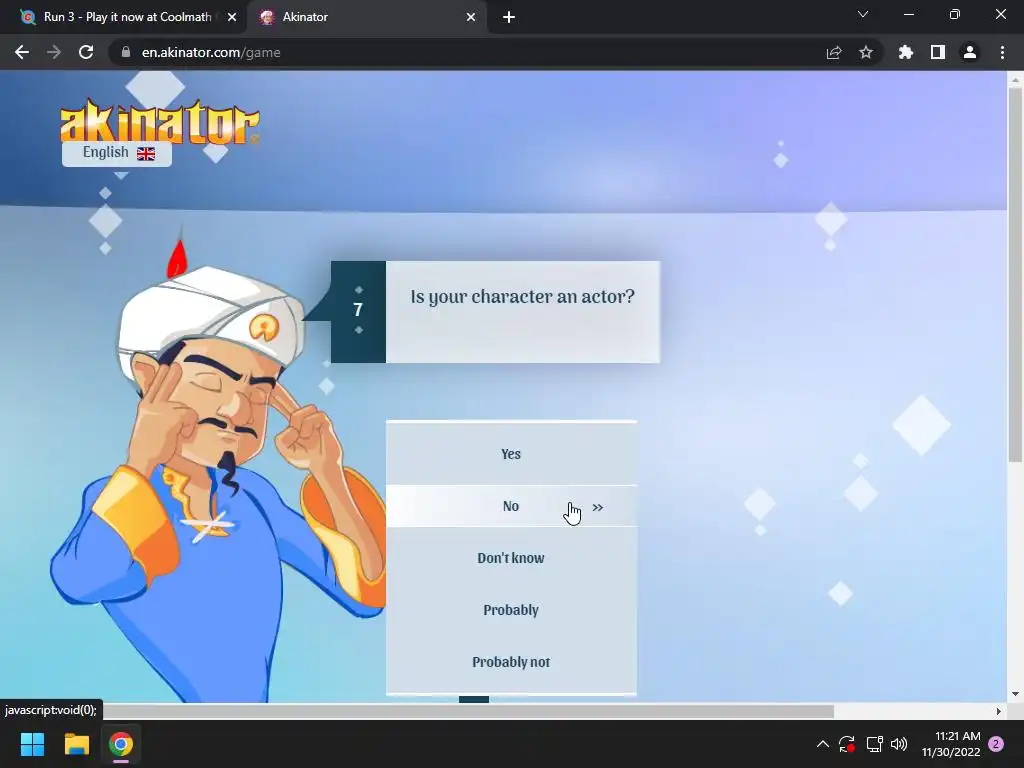The width and height of the screenshot is (1024, 768).
Task: Click the Chrome taskbar icon
Action: (121, 744)
